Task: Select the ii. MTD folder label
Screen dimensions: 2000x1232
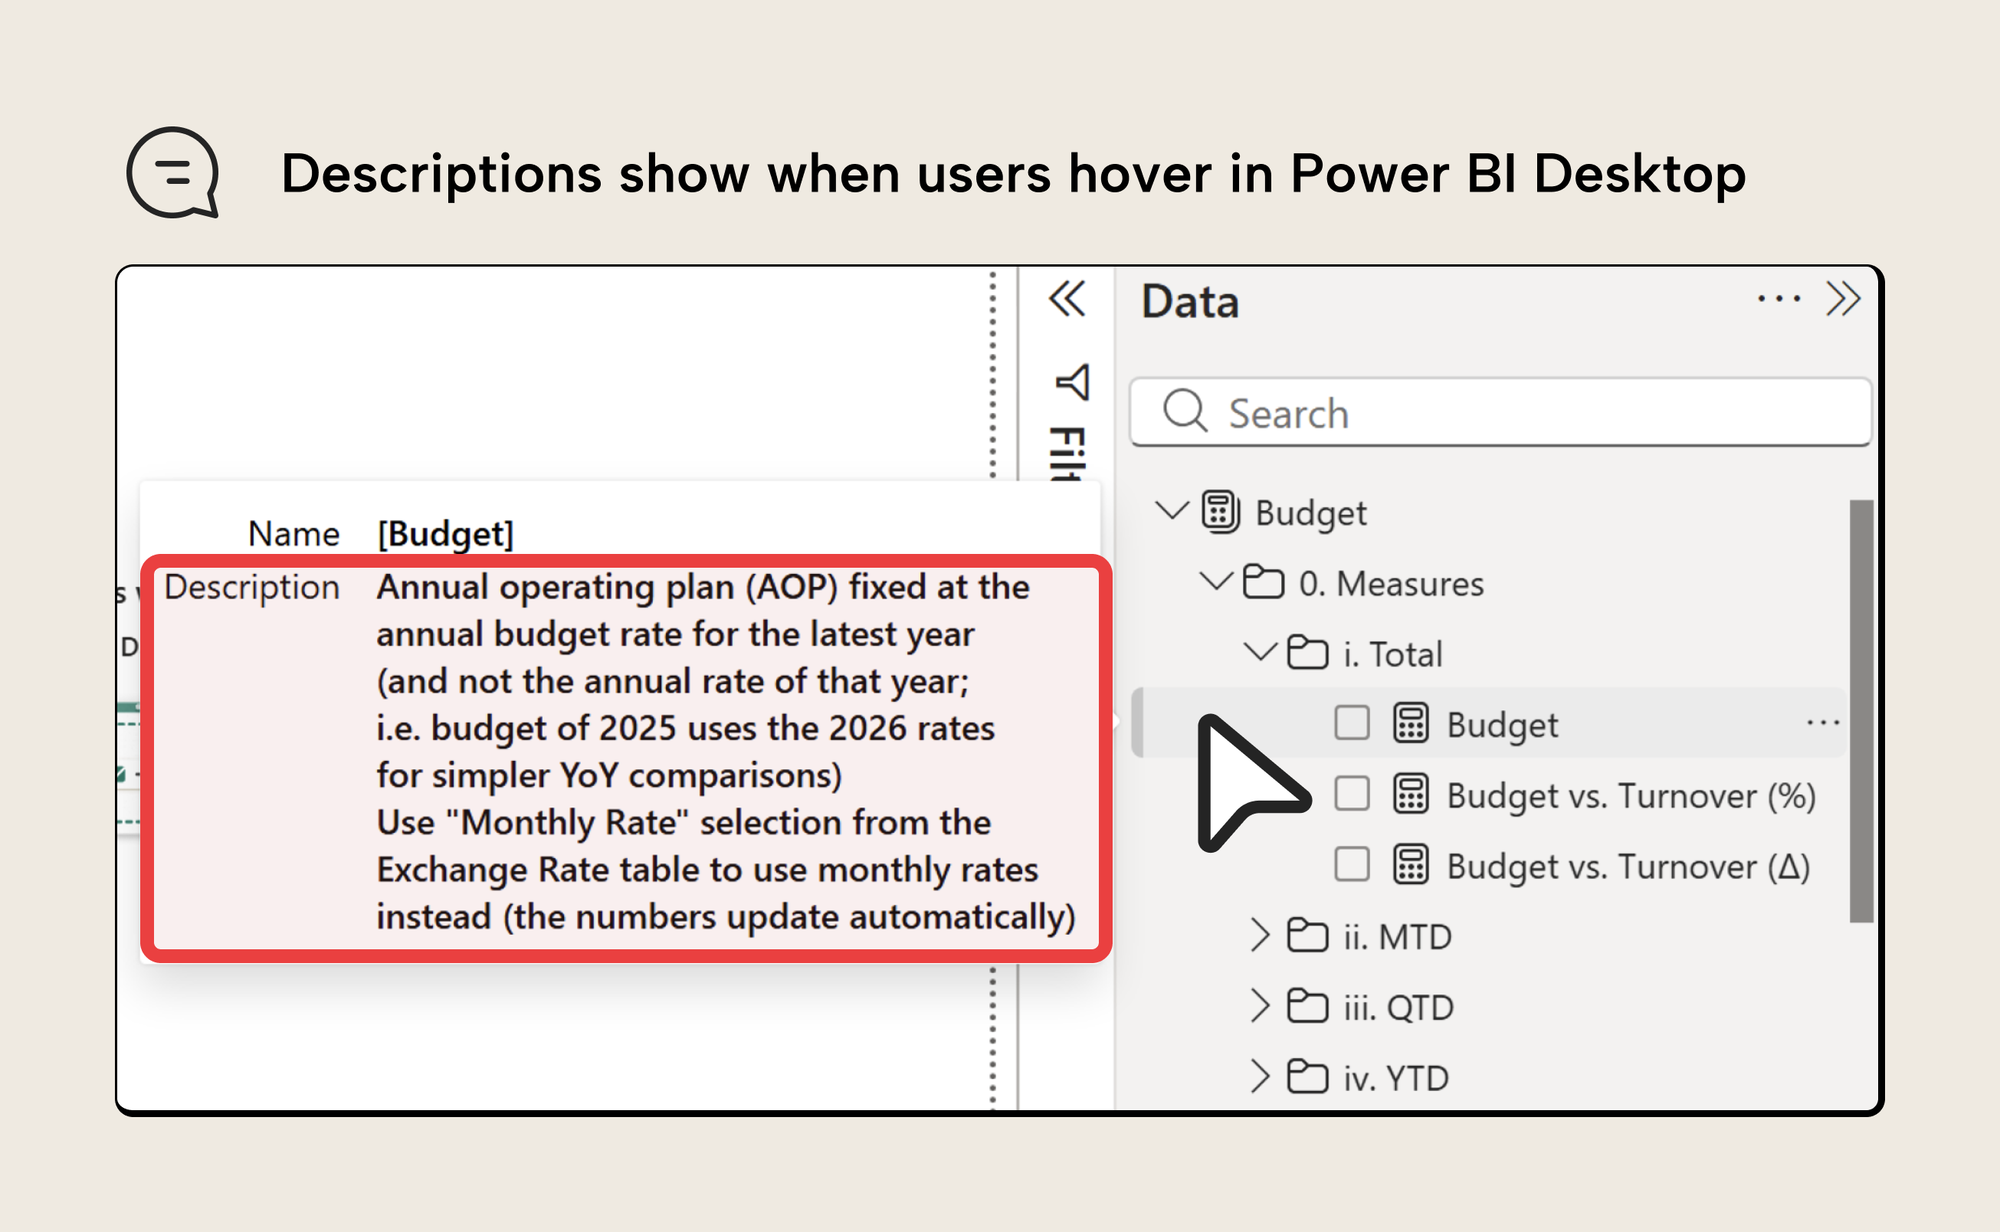Action: 1397,937
